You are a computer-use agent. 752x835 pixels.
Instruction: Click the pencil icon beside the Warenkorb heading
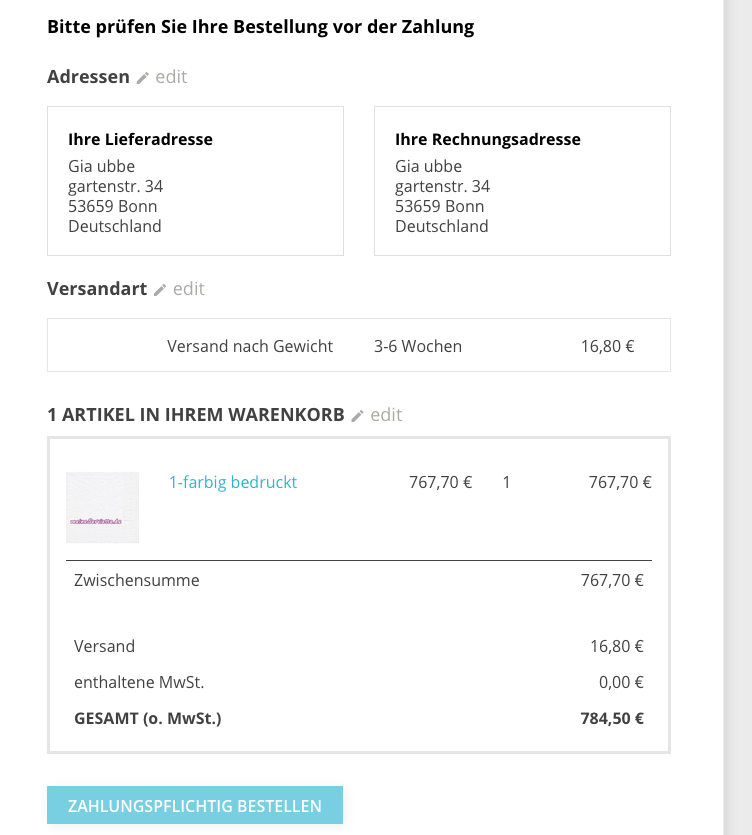358,415
